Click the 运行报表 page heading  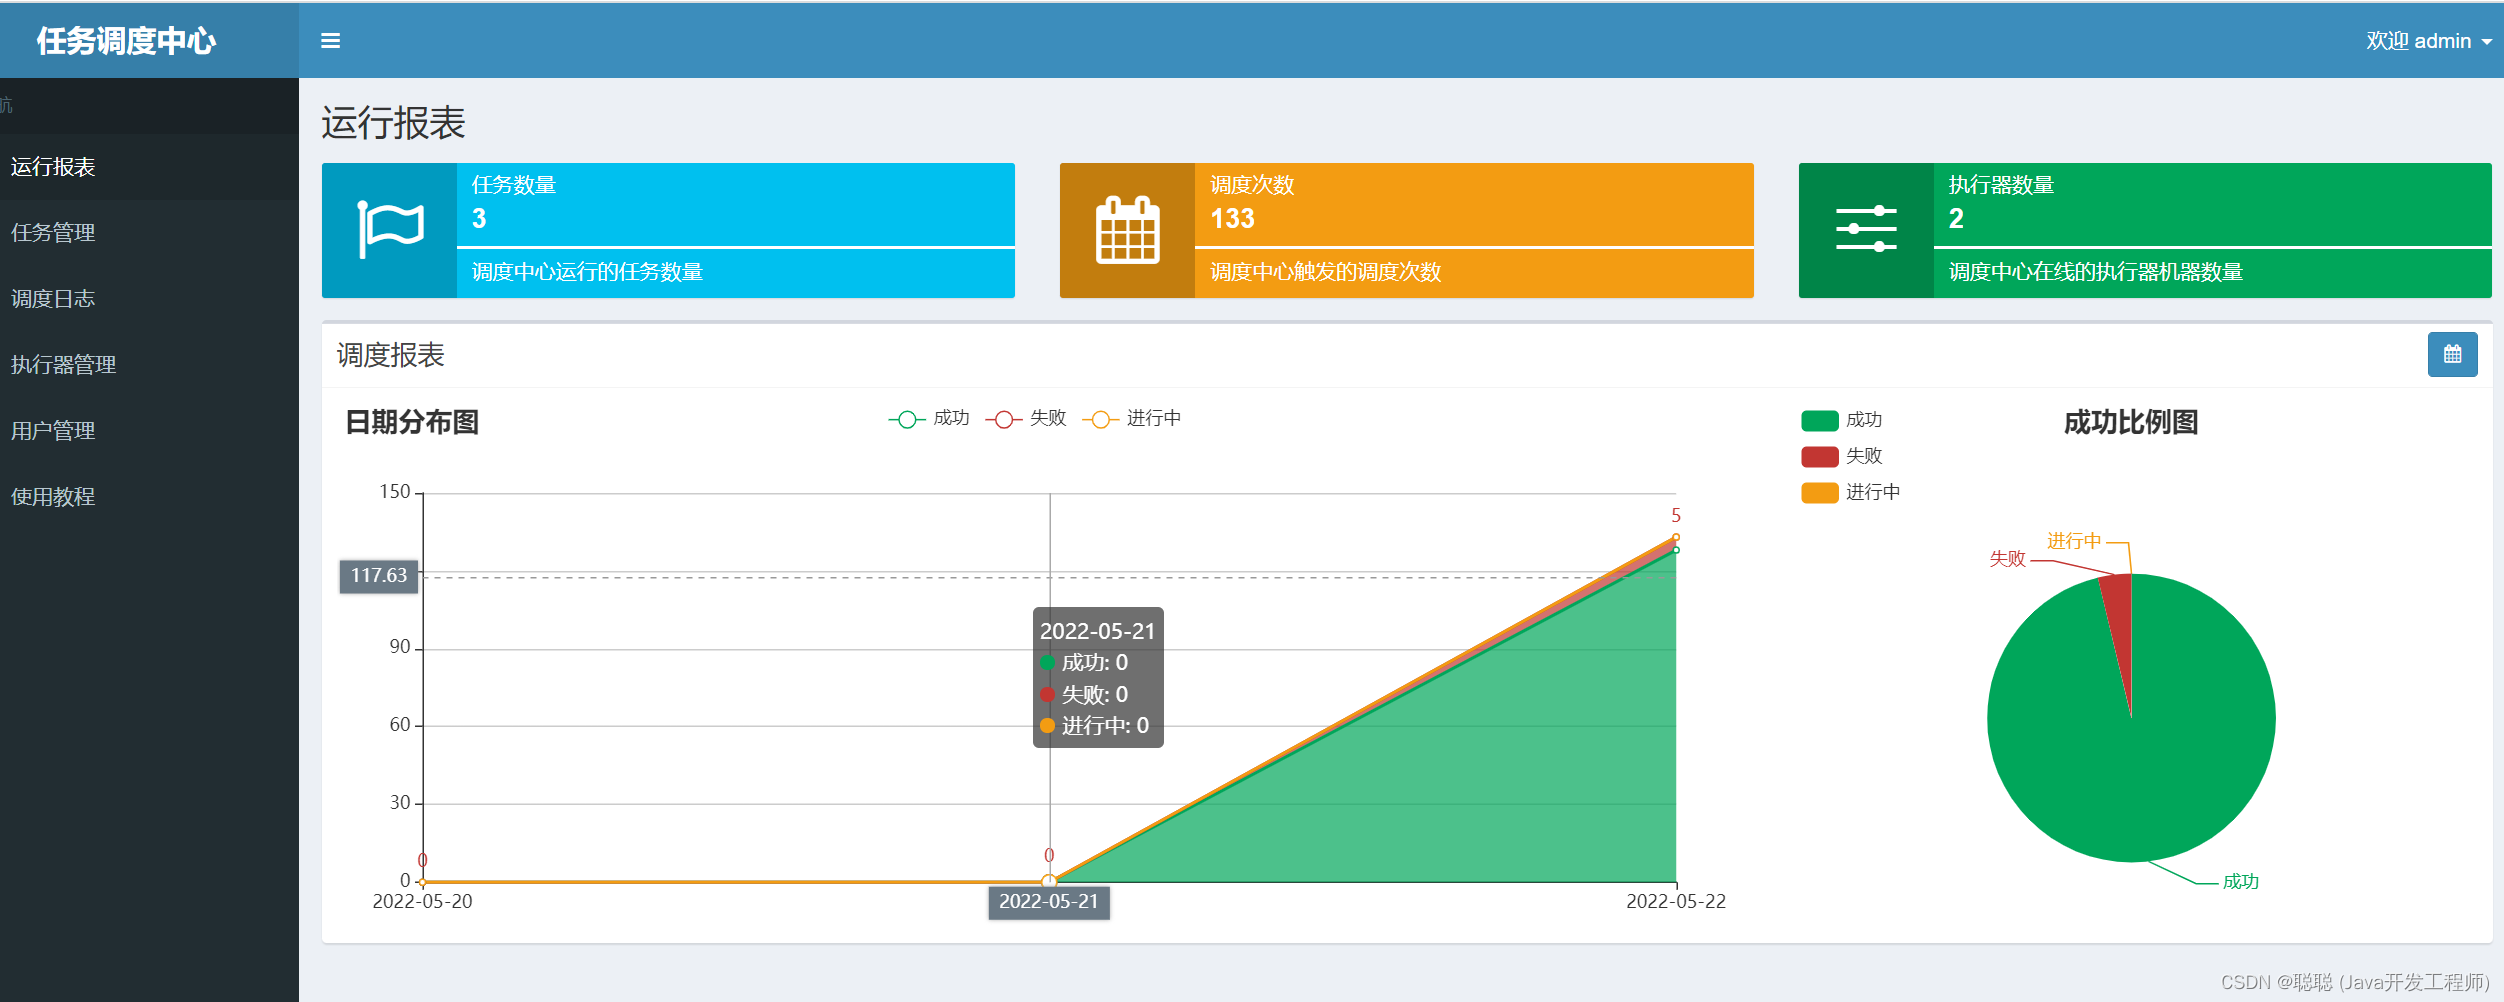393,123
